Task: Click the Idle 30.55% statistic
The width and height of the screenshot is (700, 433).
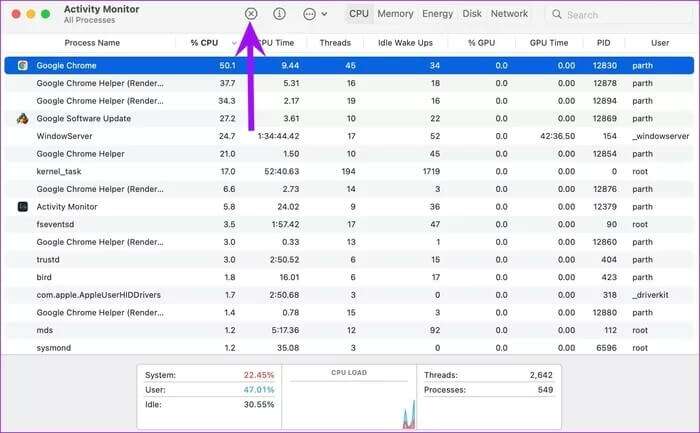Action: click(209, 404)
